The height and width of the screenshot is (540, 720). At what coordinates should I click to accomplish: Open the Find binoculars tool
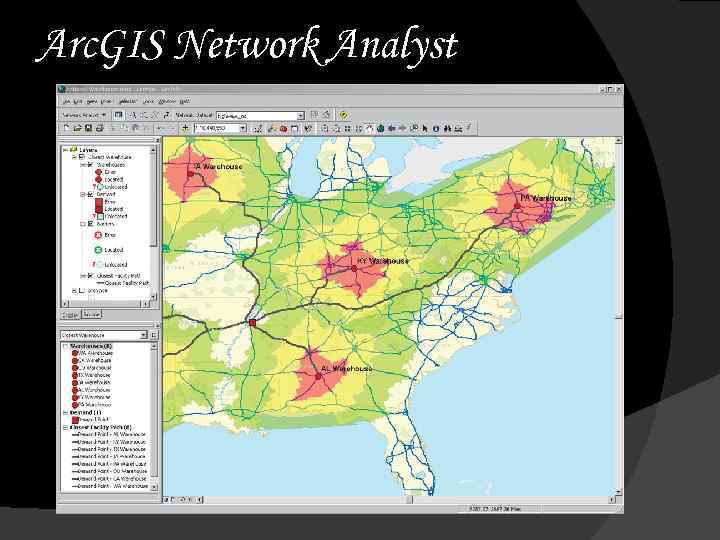(x=447, y=129)
